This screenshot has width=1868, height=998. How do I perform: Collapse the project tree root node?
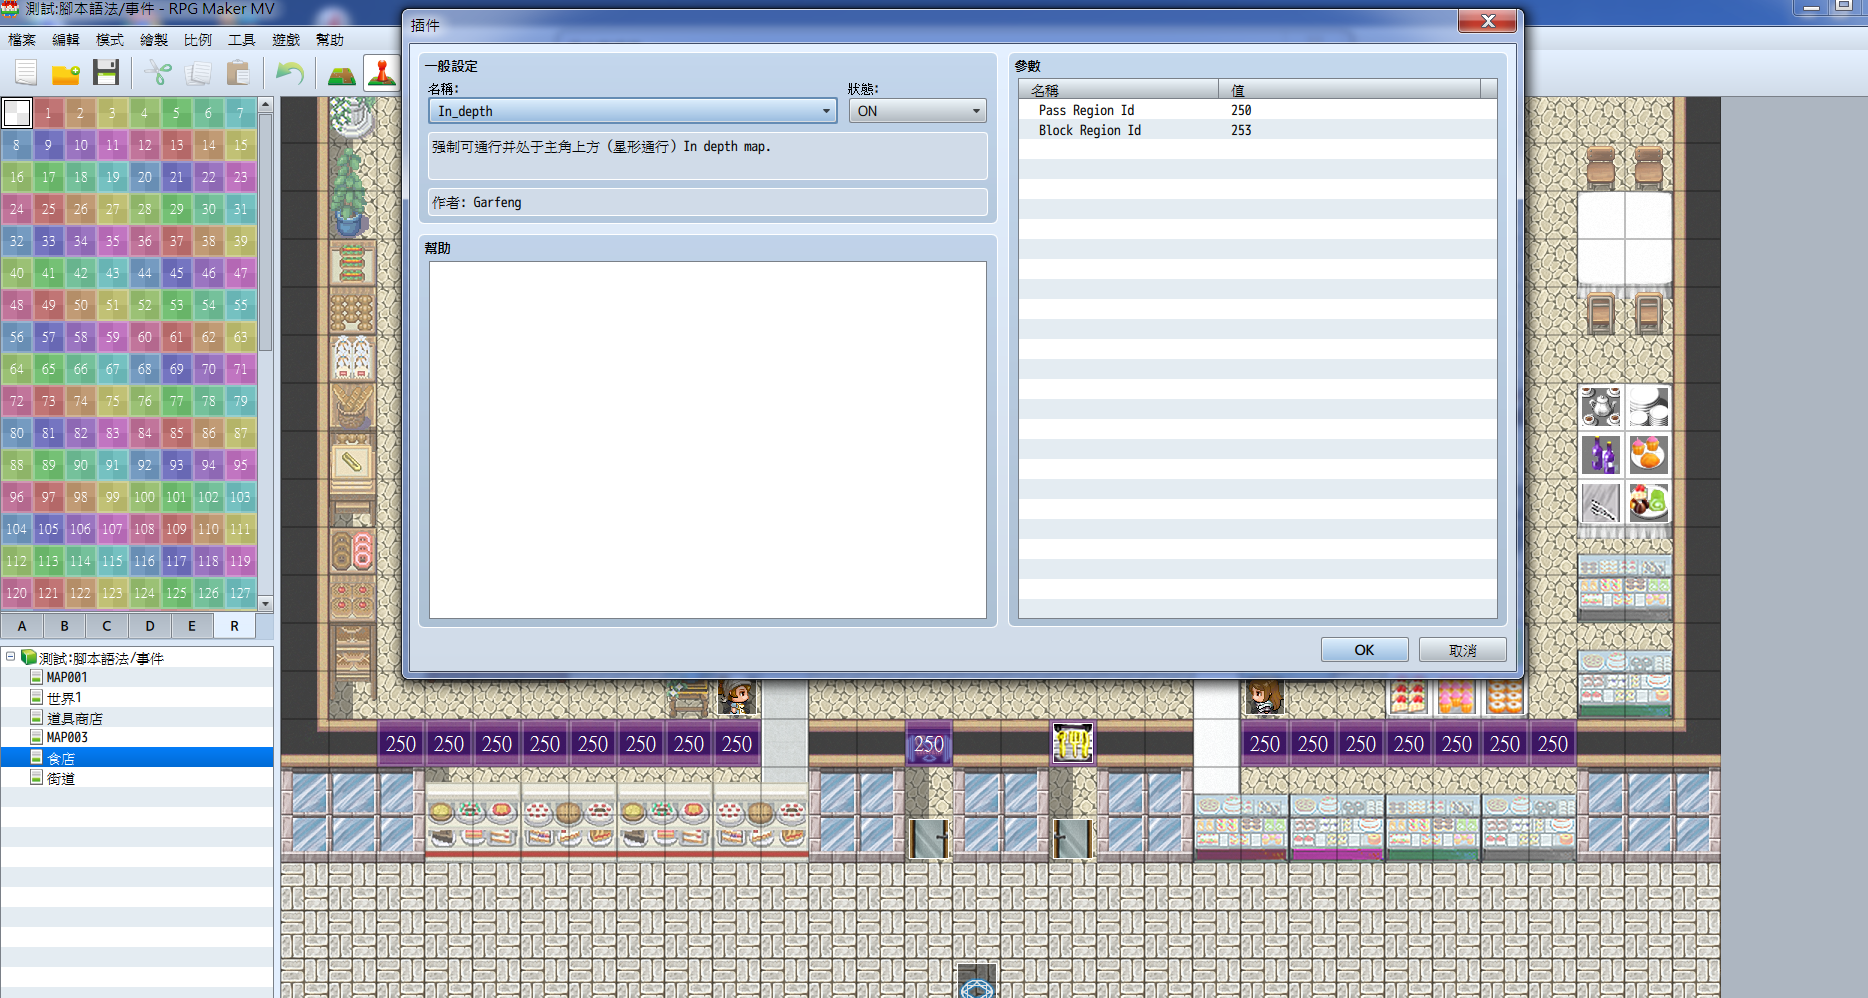tap(11, 657)
